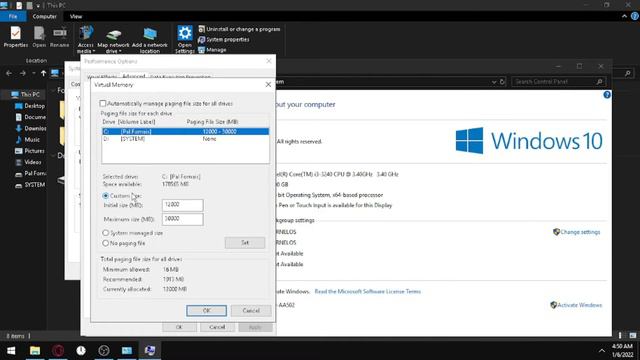Image resolution: width=640 pixels, height=360 pixels.
Task: Read the Microsoft Software License Terms link
Action: 367,291
